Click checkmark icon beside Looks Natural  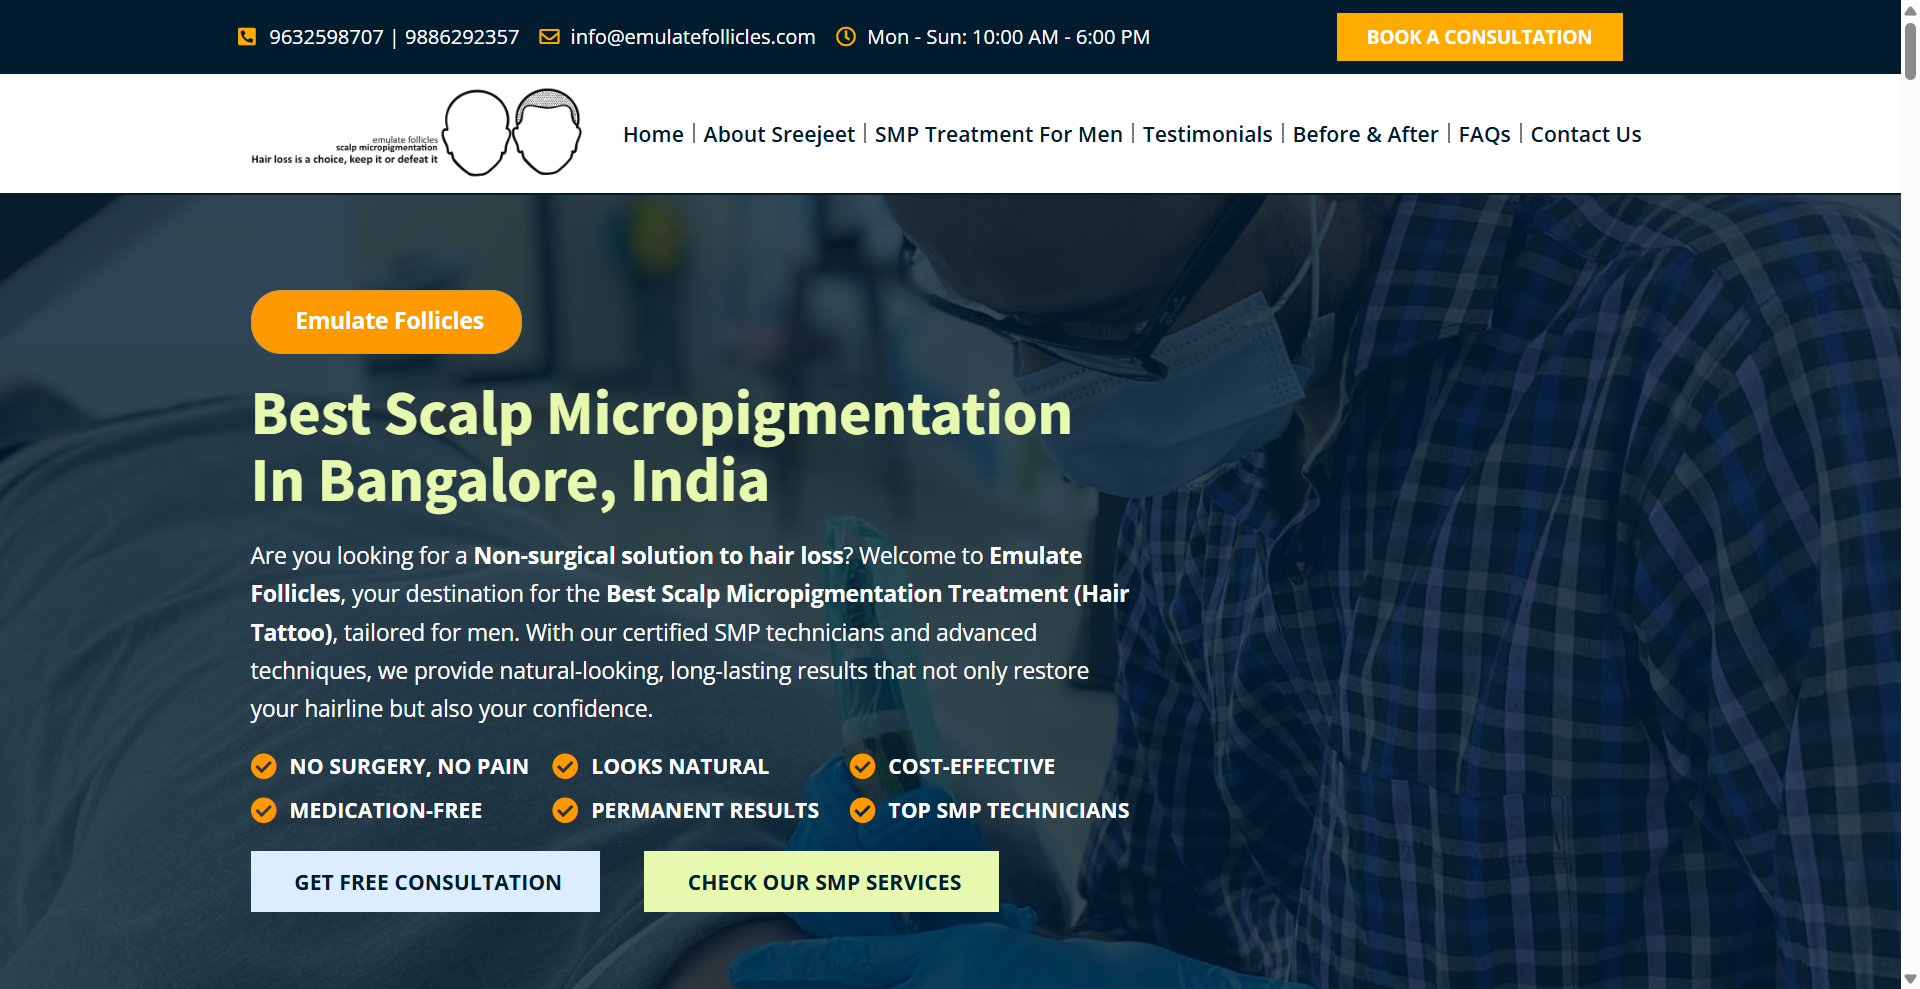click(565, 767)
